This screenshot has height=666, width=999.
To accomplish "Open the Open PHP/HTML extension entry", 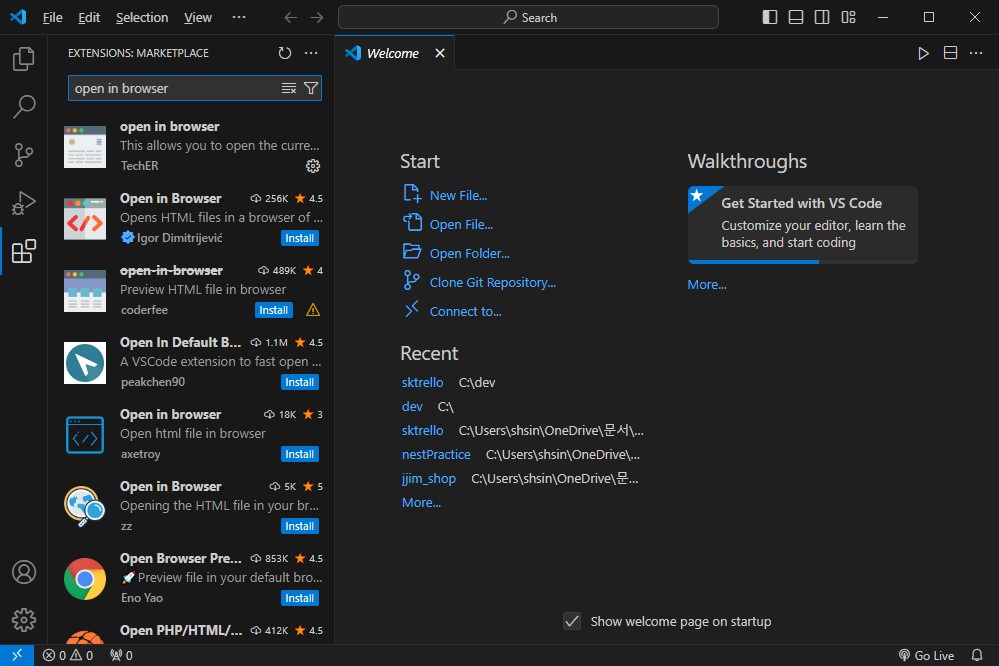I will (x=191, y=631).
